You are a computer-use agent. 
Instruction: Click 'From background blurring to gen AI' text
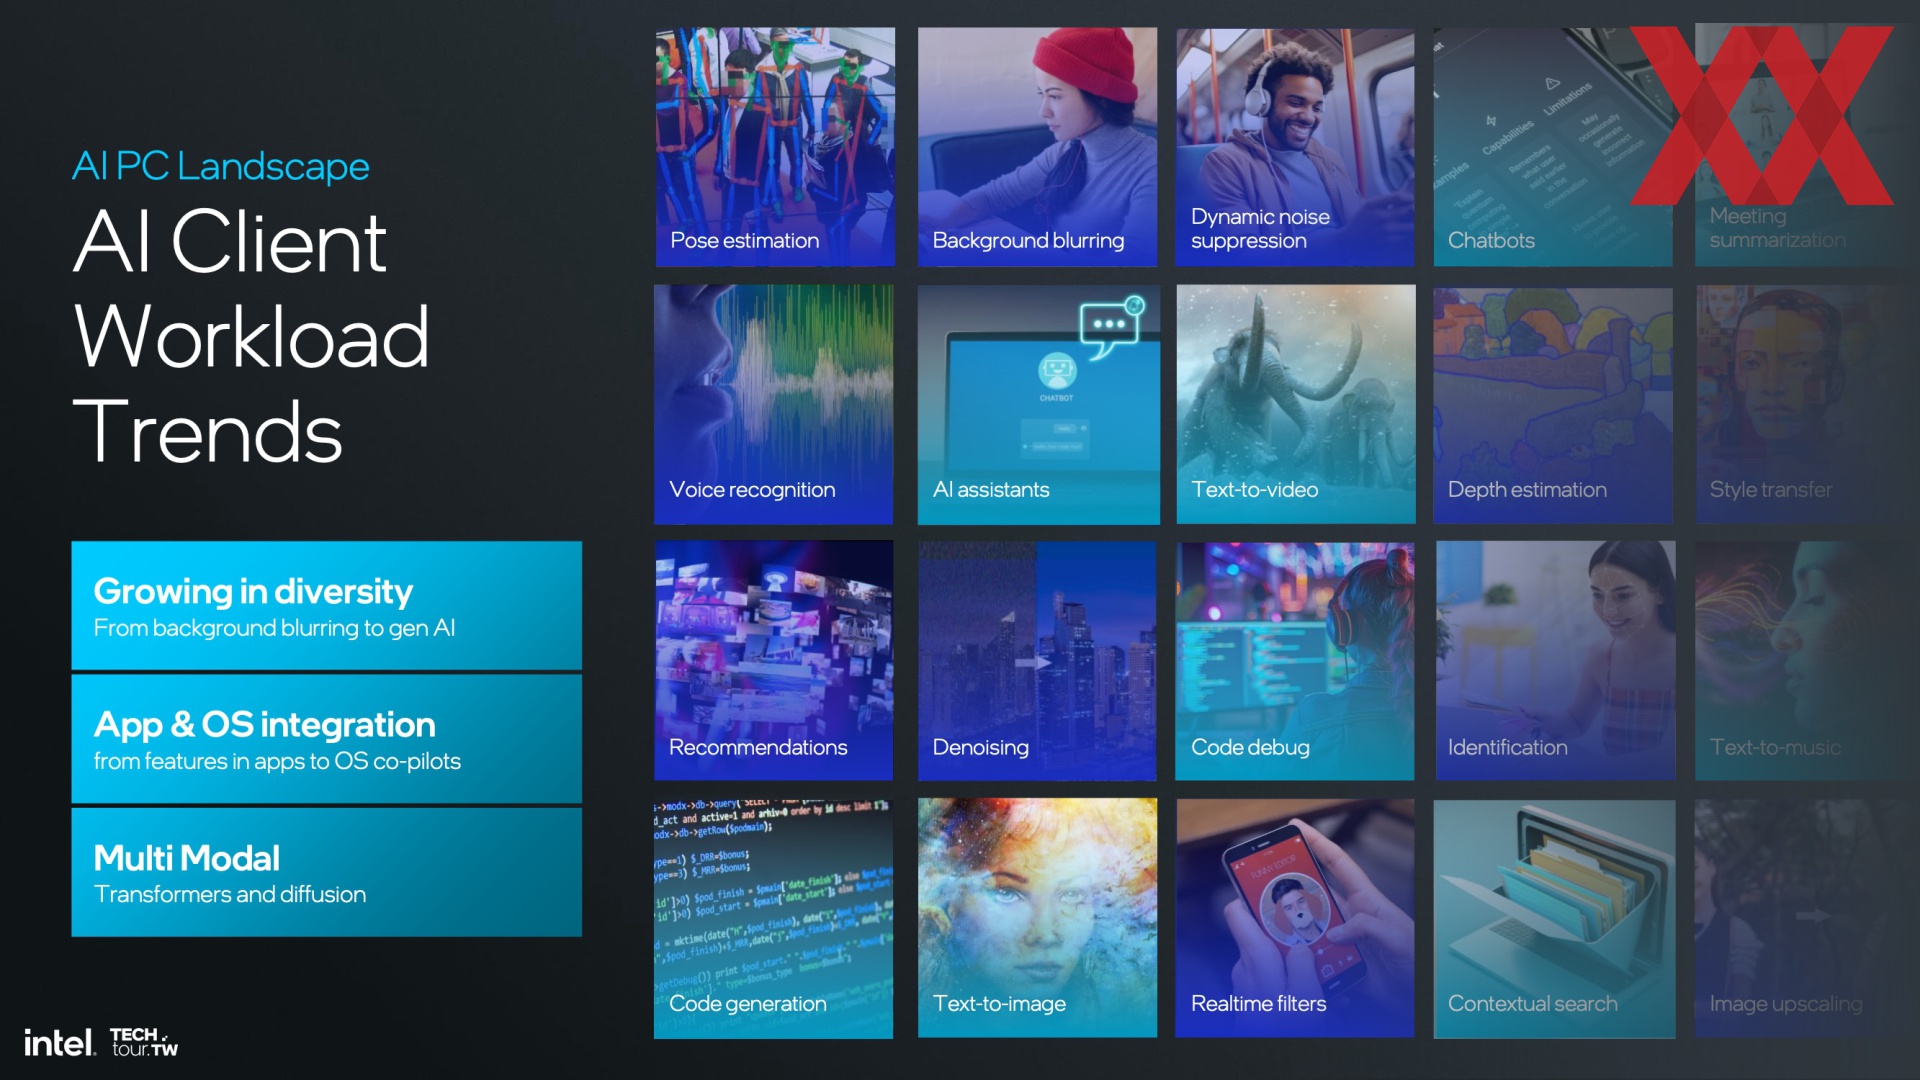point(275,628)
